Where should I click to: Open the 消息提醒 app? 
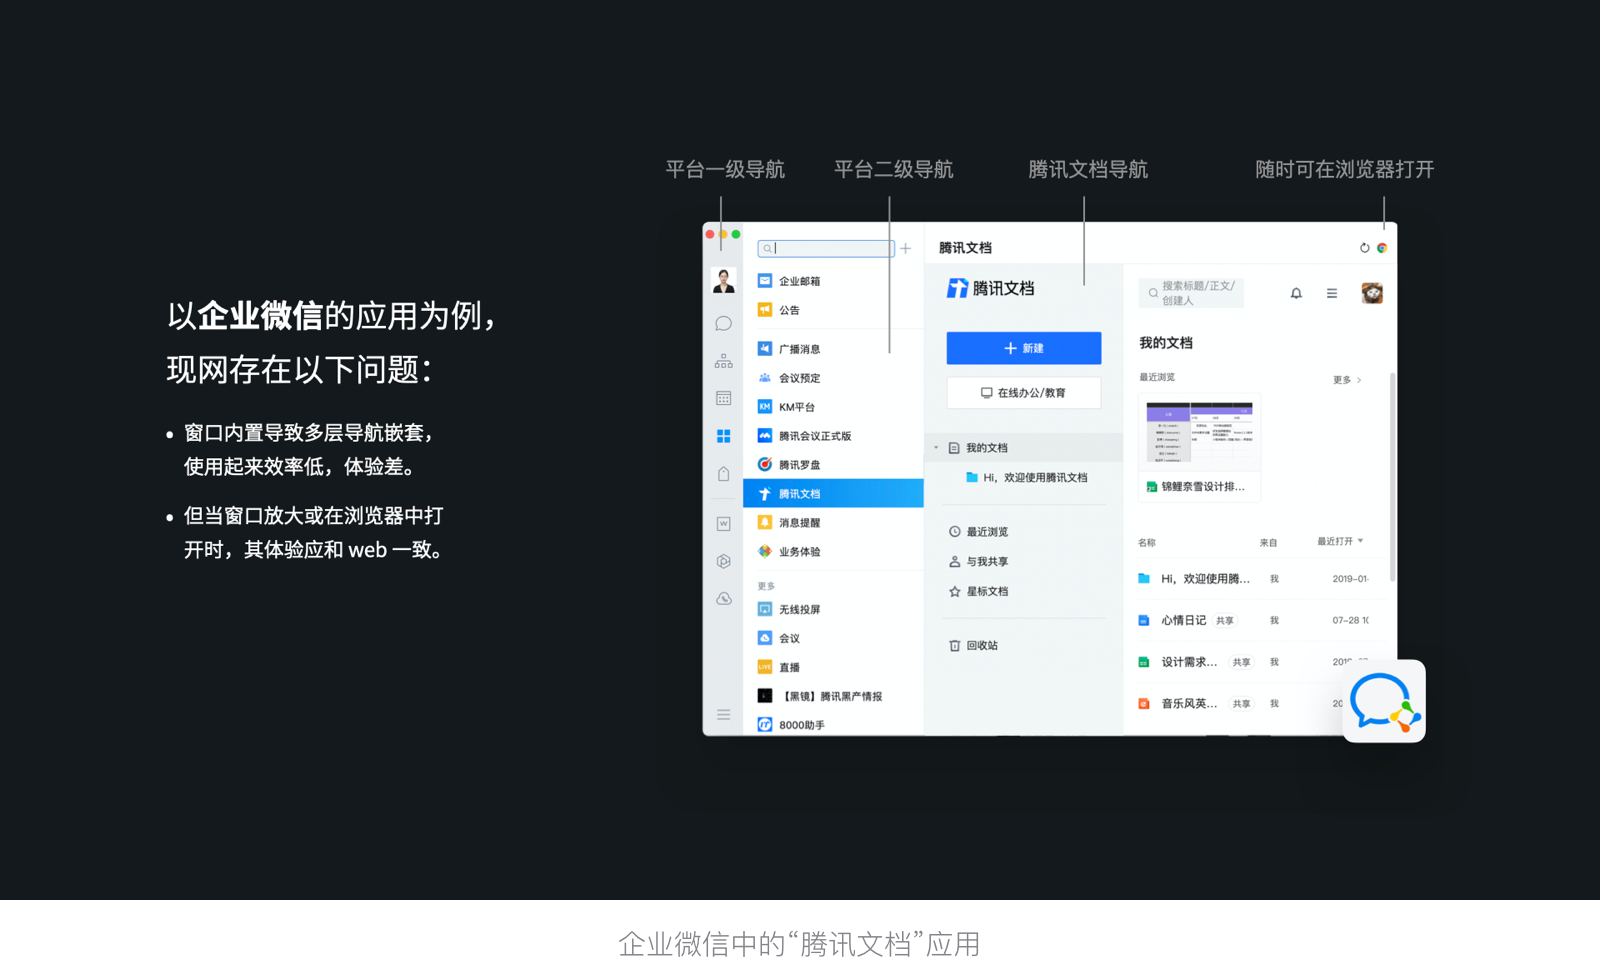tap(833, 523)
